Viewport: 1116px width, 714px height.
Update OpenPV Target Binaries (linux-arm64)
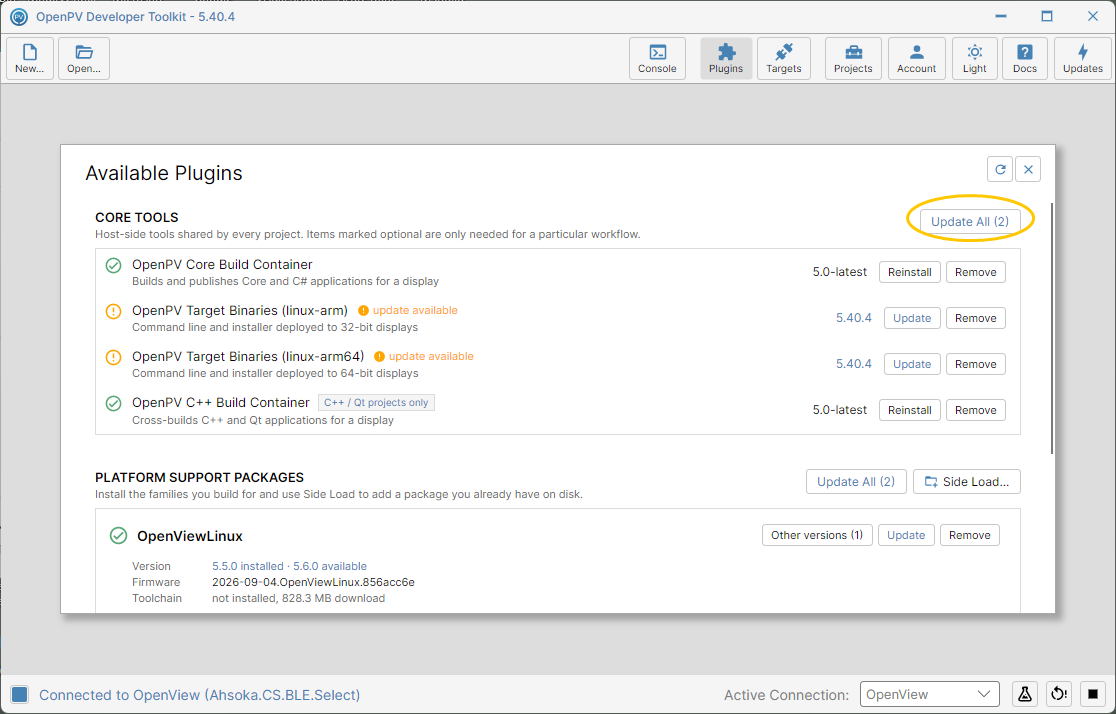tap(912, 364)
